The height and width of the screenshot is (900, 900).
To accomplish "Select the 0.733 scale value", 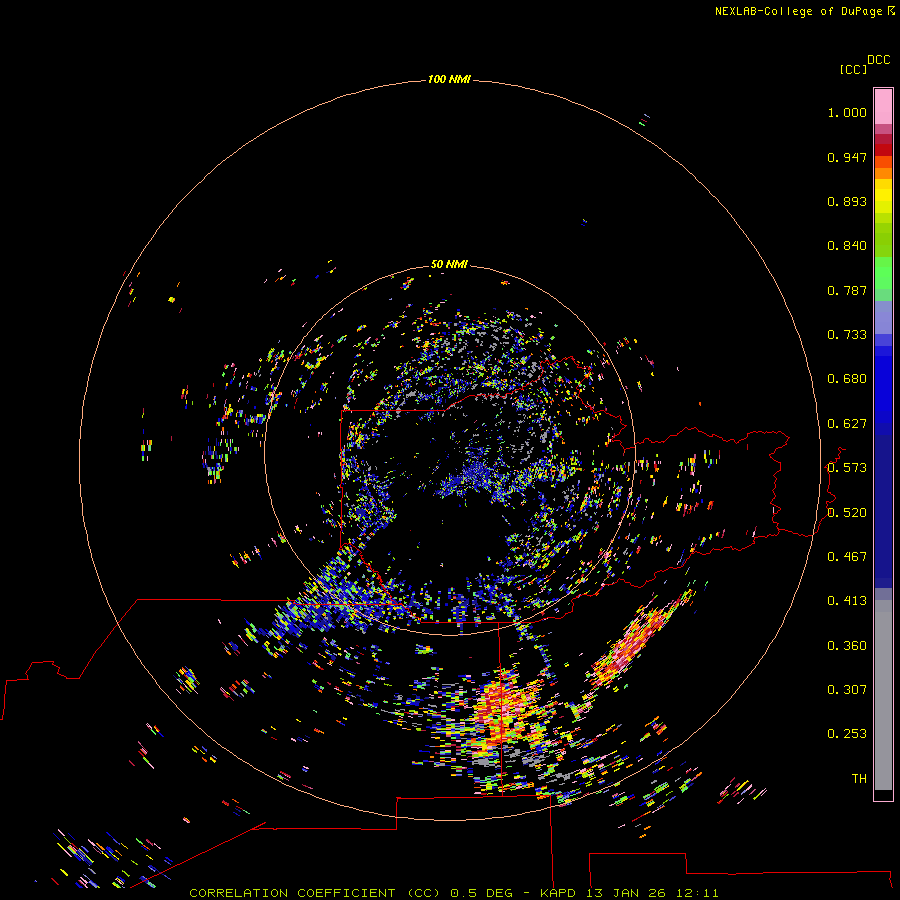I will click(x=847, y=335).
